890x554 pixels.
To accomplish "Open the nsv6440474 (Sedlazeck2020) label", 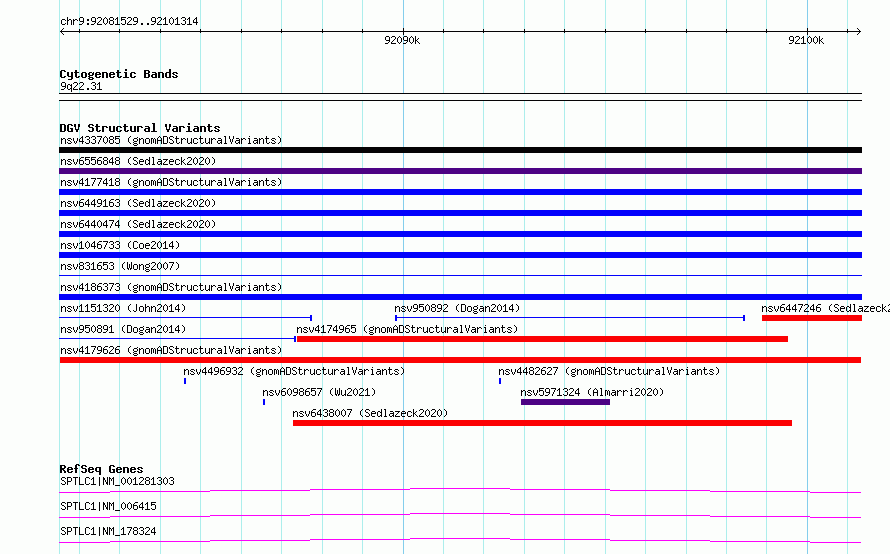I will tap(138, 224).
